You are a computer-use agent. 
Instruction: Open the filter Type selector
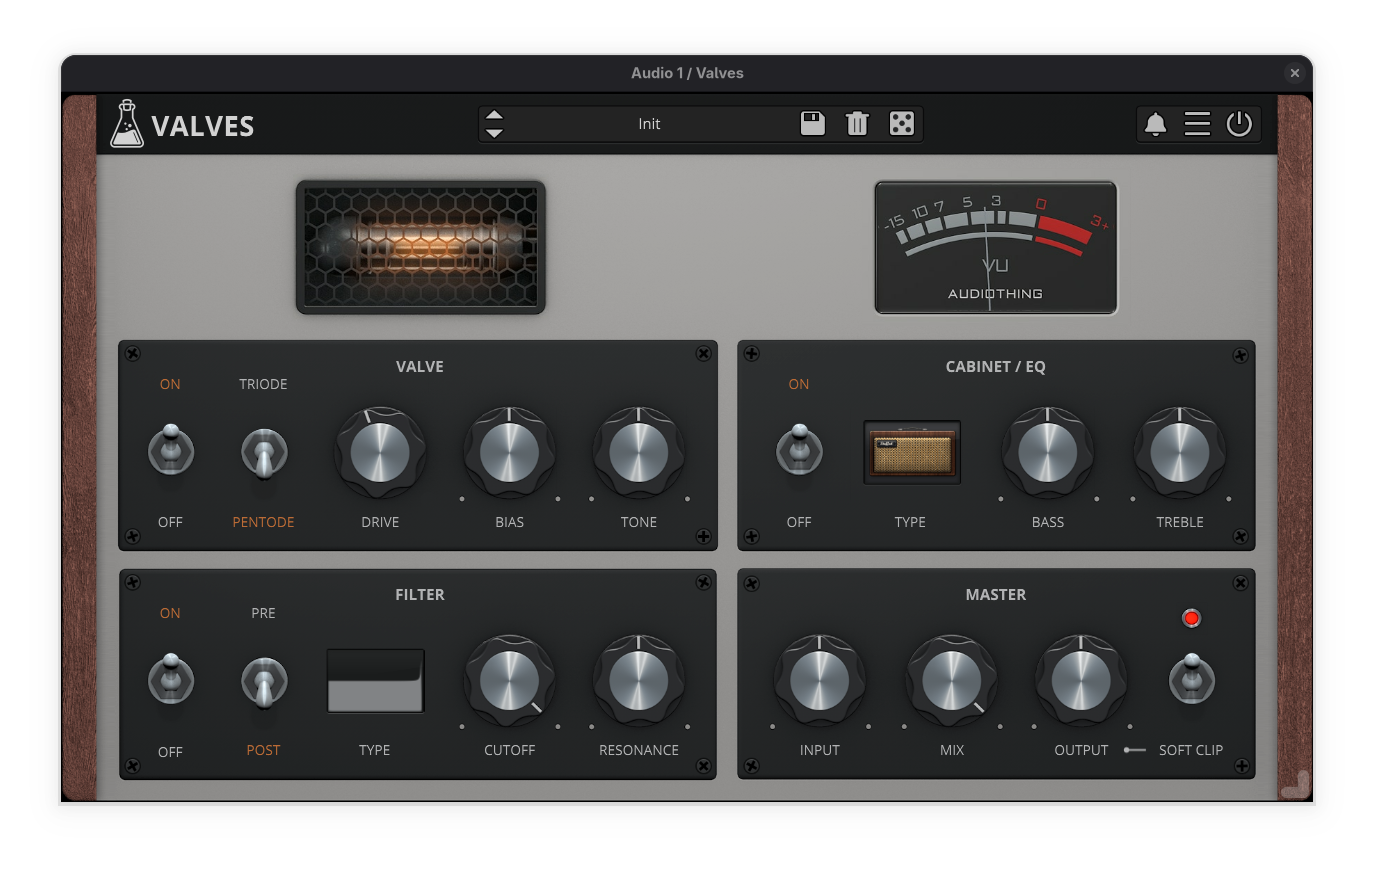tap(375, 681)
